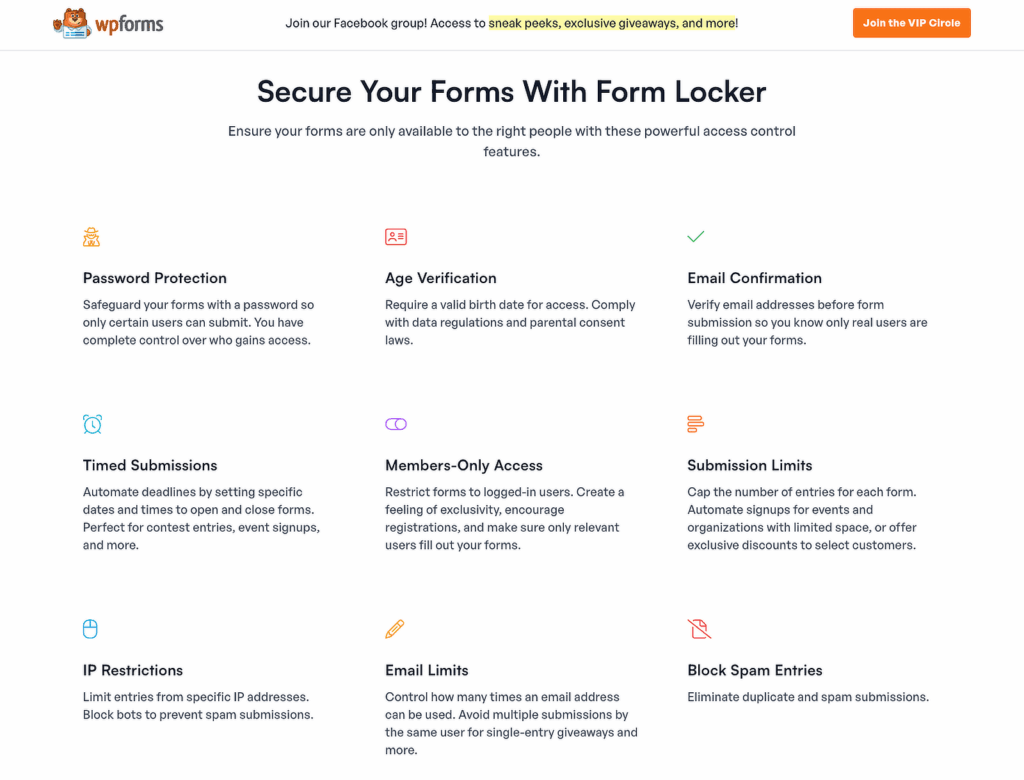The image size is (1024, 780).
Task: Click the Email Confirmation green checkmark icon
Action: pos(696,237)
